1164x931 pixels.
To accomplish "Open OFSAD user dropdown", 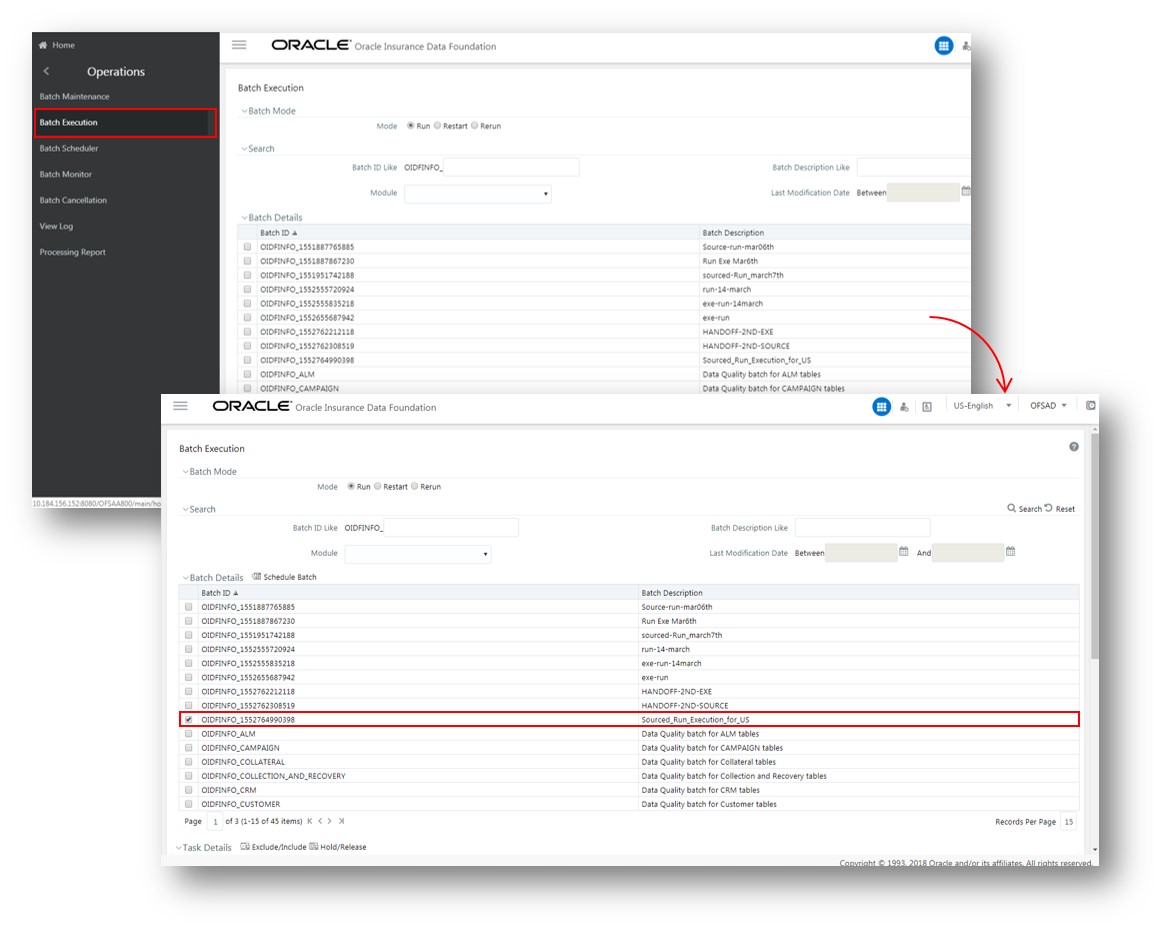I will [1048, 405].
